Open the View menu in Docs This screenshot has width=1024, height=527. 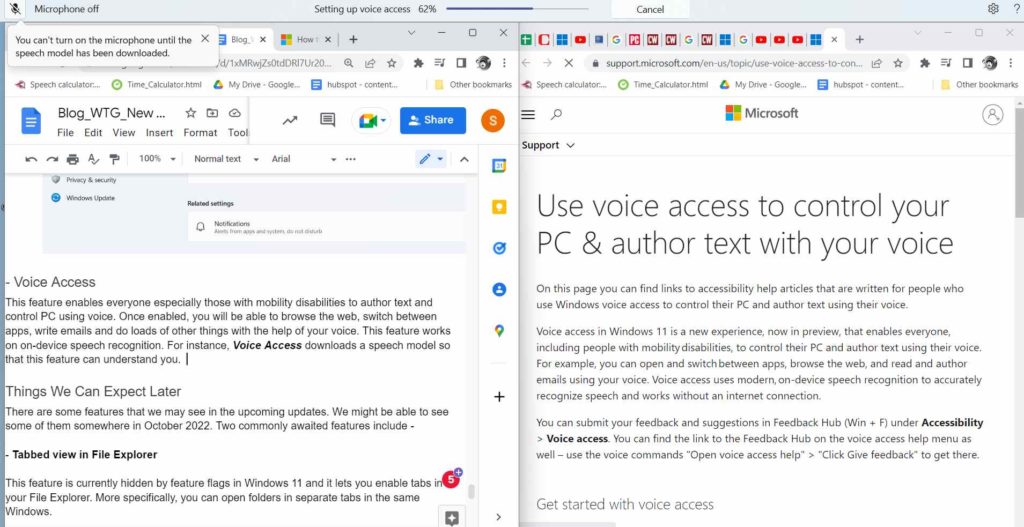(123, 133)
